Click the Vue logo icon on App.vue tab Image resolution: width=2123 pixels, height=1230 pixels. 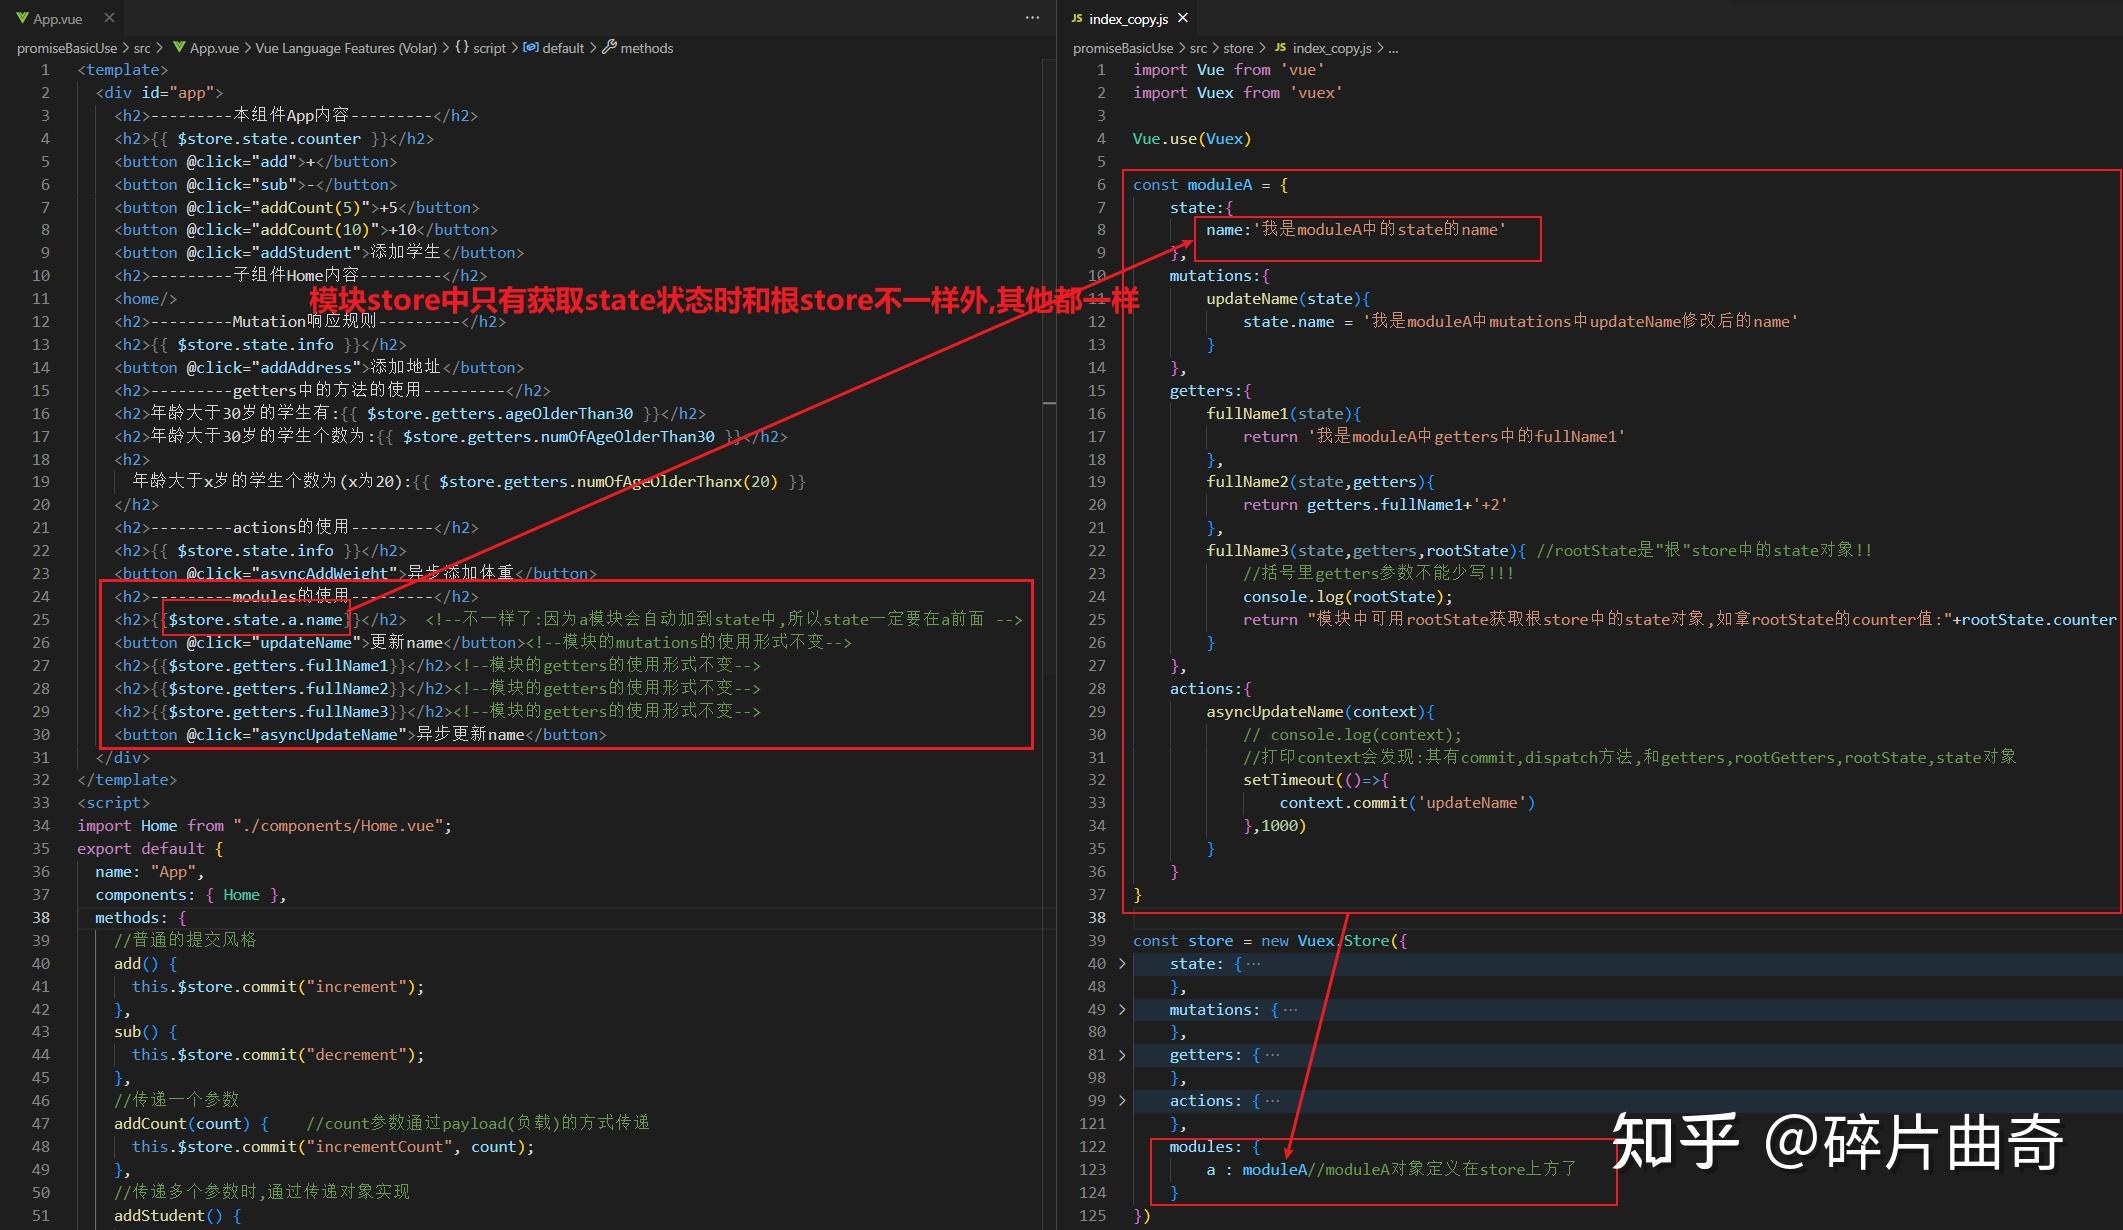[22, 19]
